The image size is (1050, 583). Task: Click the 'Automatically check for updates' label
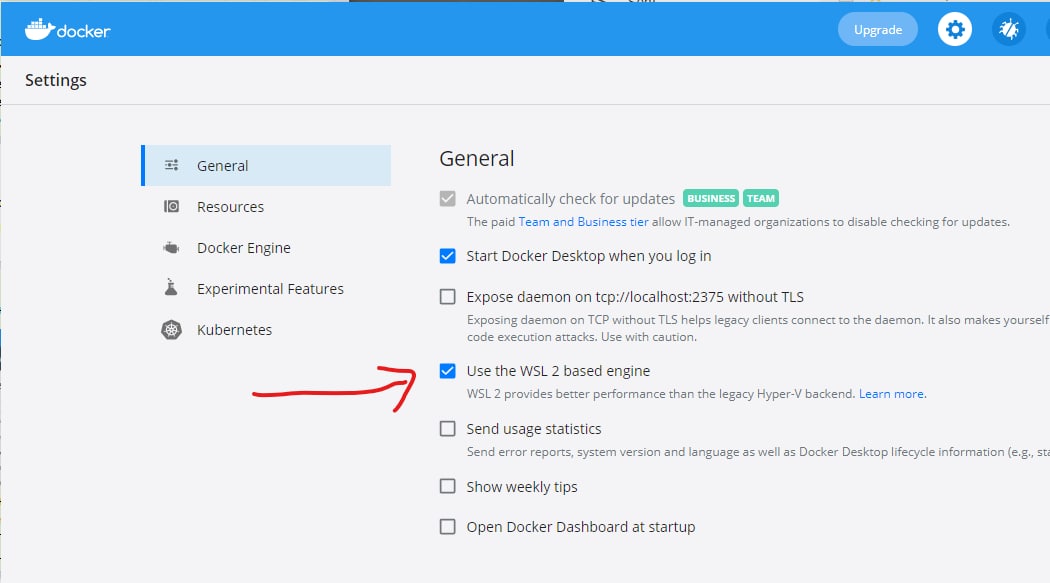[x=571, y=199]
